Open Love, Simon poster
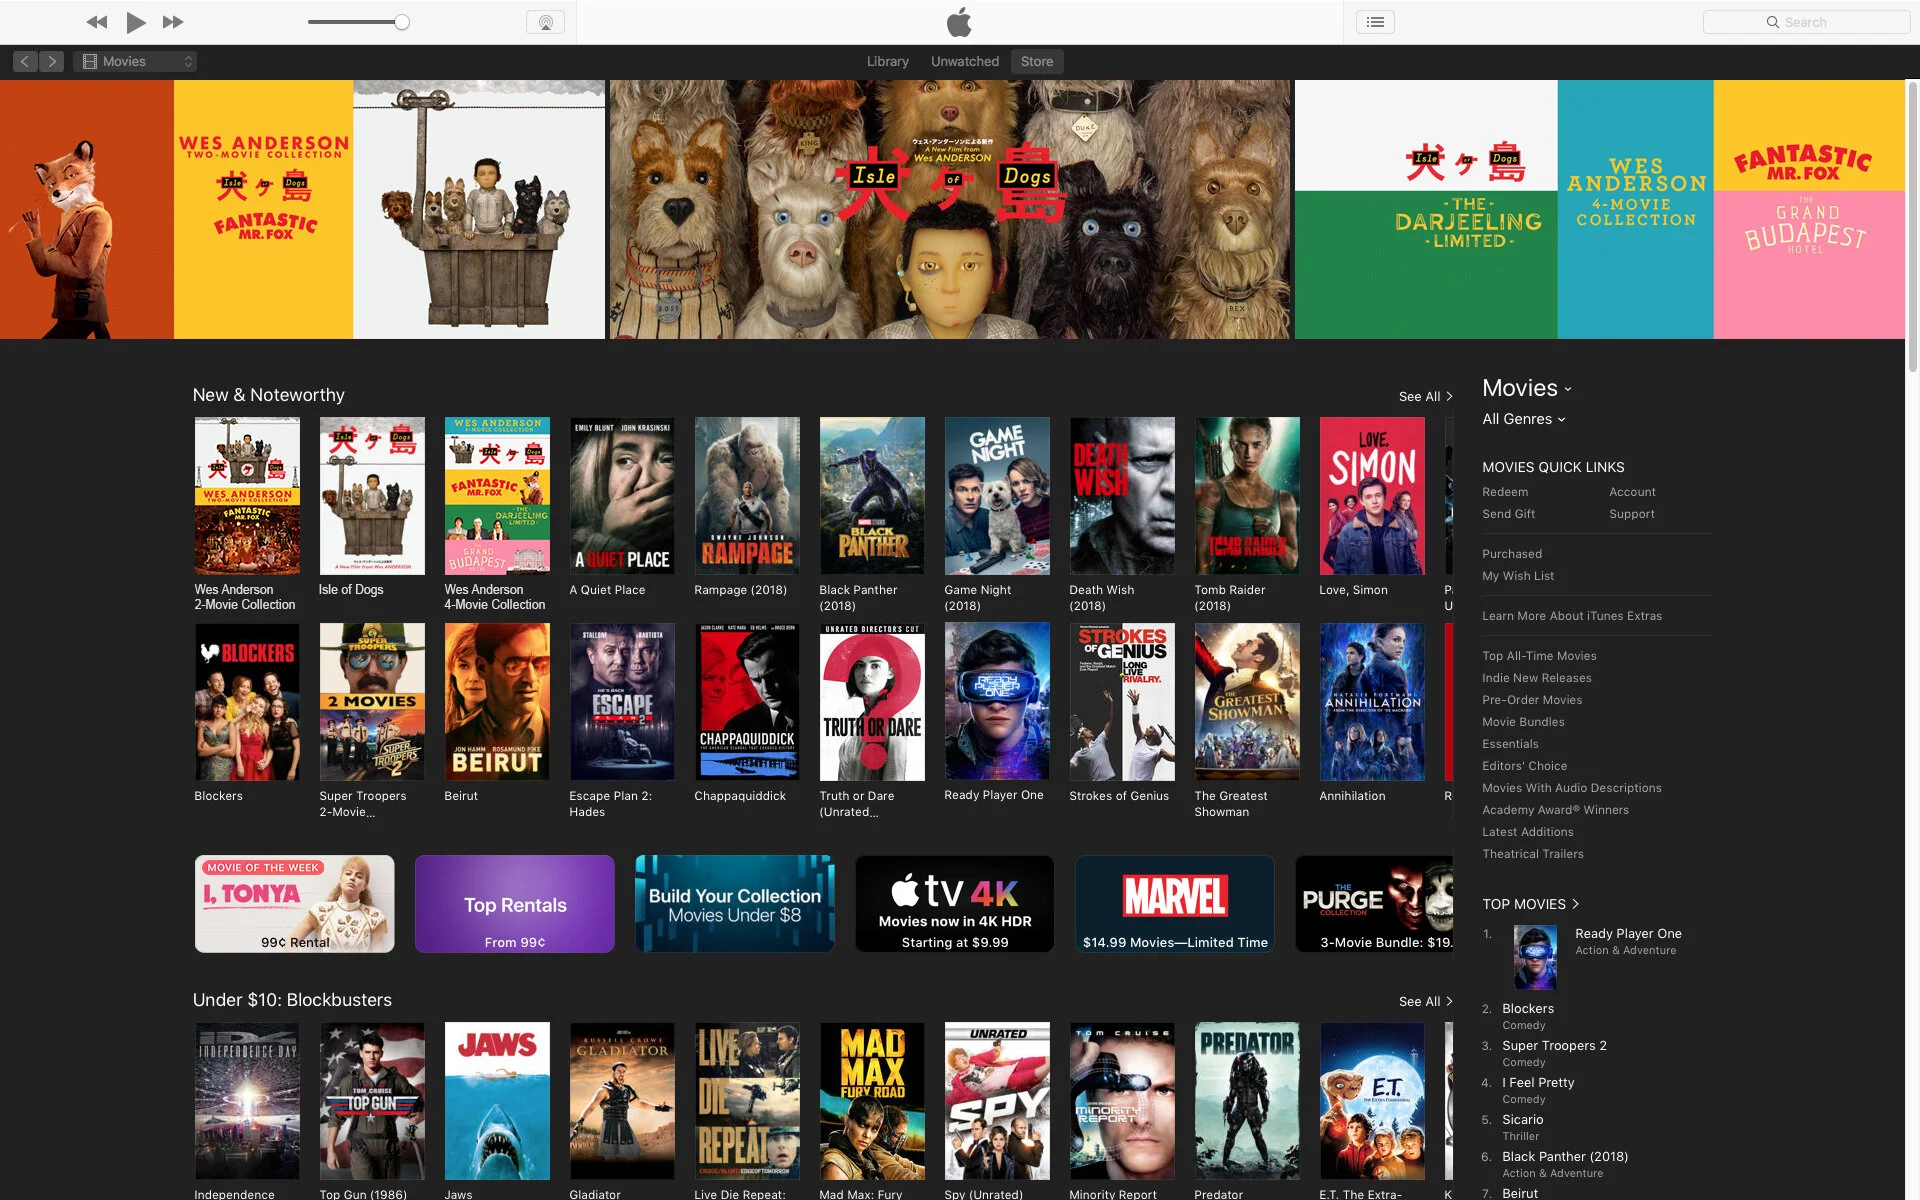The image size is (1920, 1200). click(x=1372, y=496)
